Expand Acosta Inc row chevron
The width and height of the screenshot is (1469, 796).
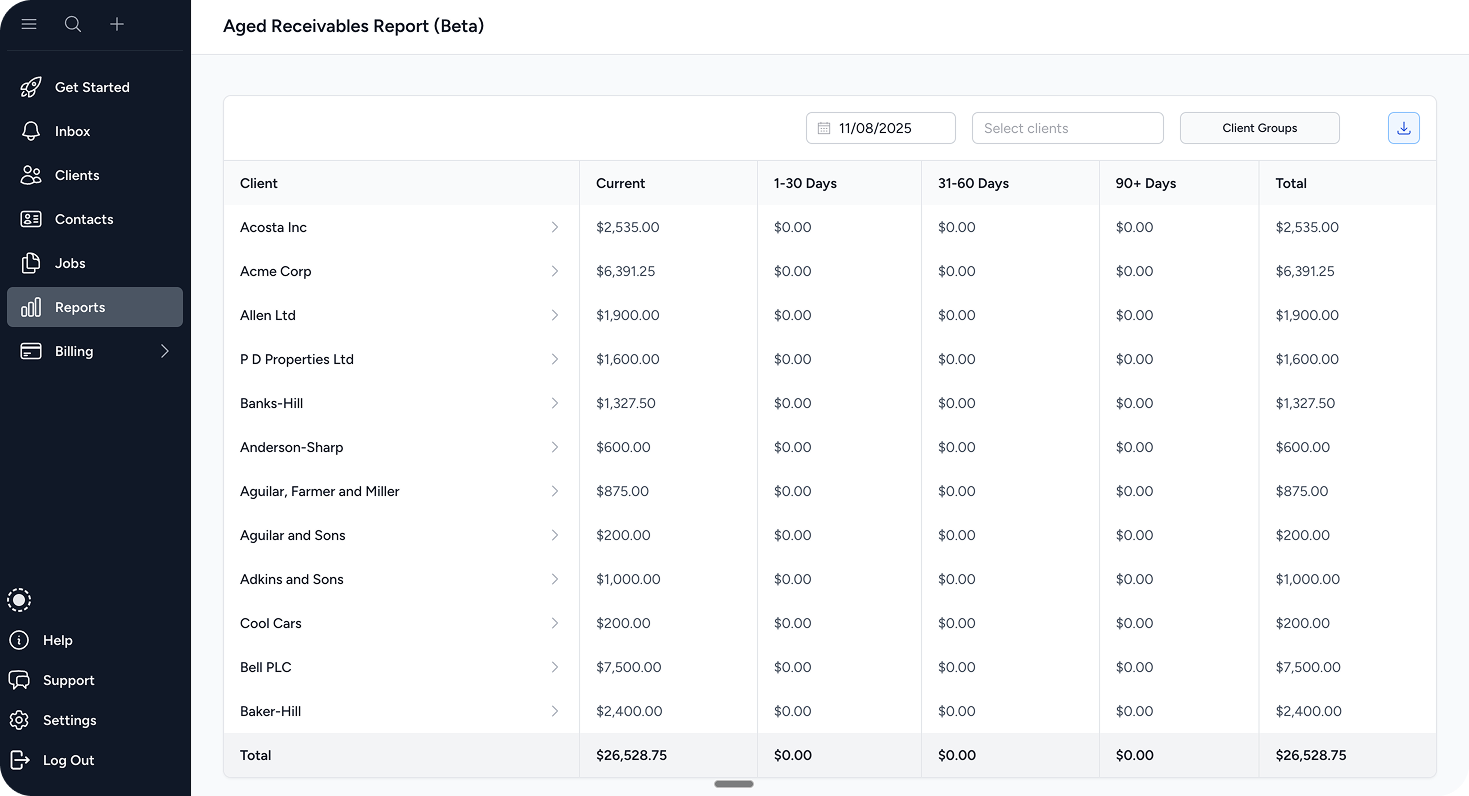coord(555,227)
